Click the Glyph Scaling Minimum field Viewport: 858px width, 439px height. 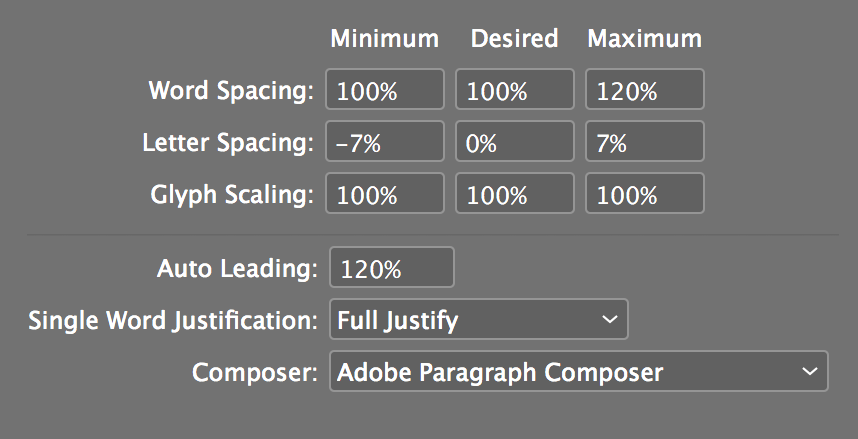click(385, 194)
